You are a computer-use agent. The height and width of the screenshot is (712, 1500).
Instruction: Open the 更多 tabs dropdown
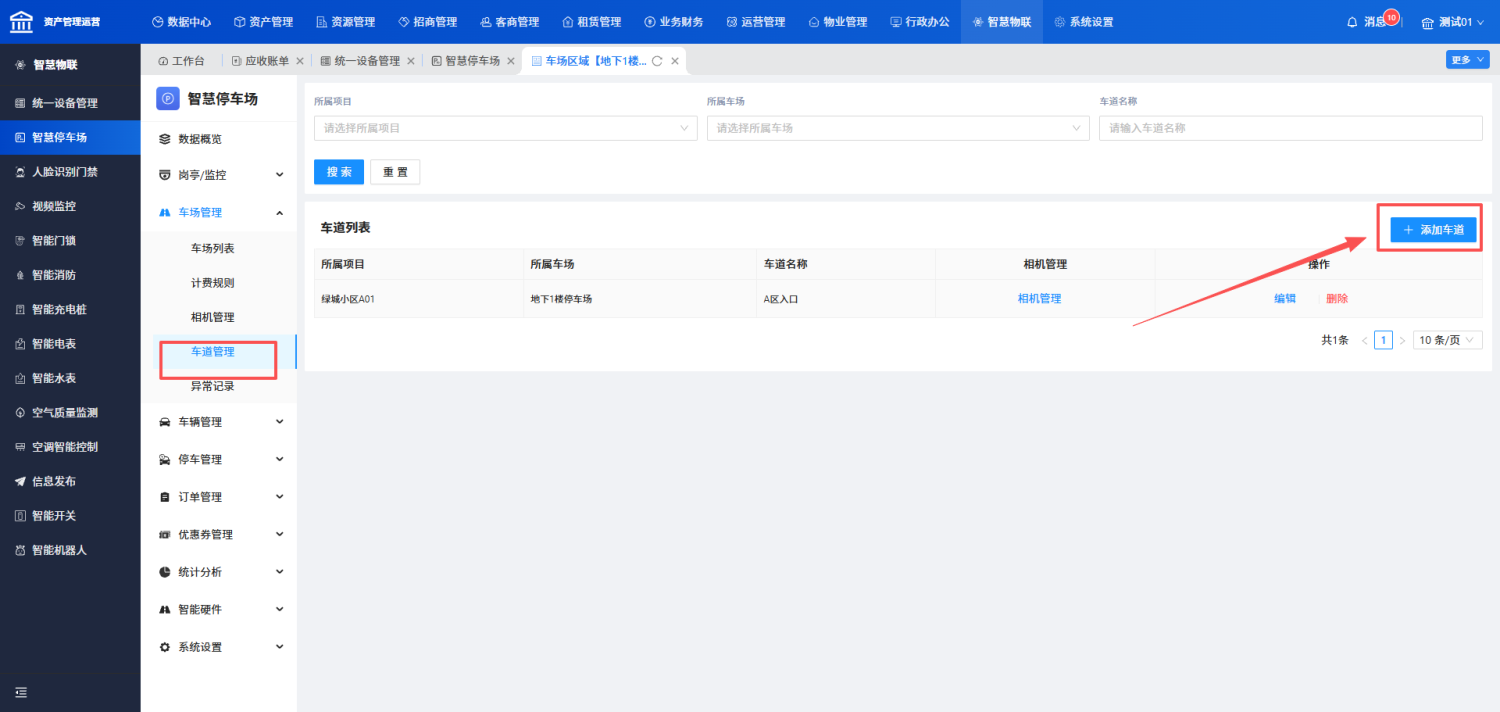[x=1467, y=60]
